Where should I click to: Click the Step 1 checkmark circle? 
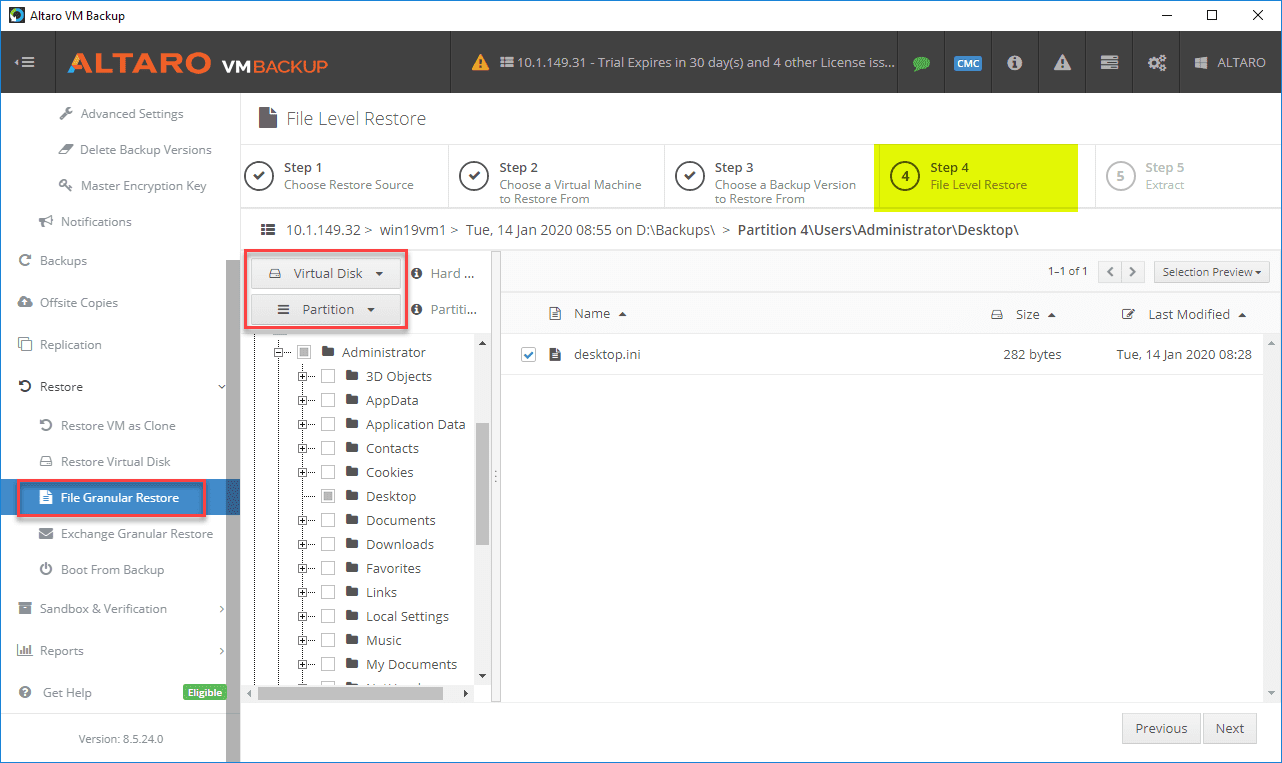tap(260, 176)
